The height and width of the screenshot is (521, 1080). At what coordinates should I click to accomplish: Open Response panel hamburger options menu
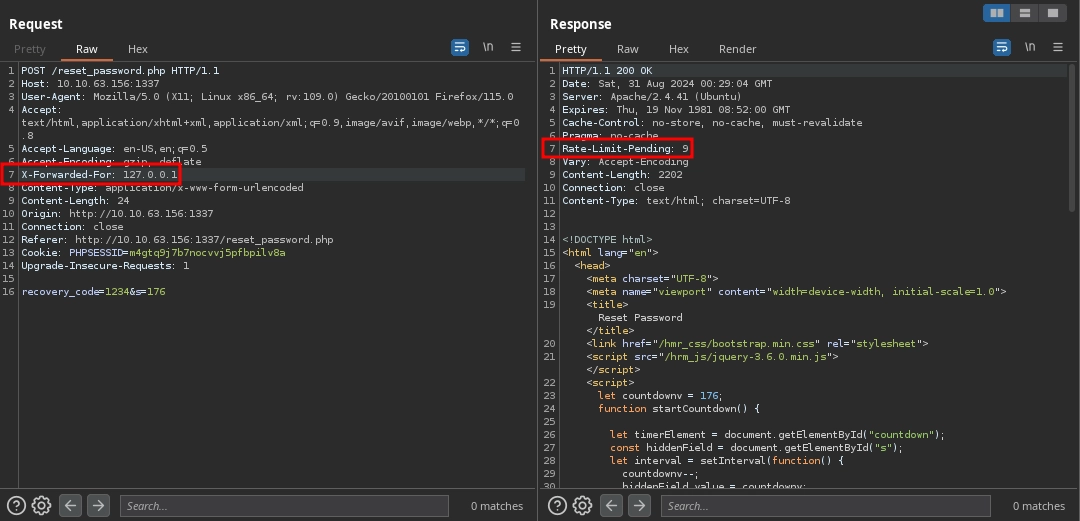tap(1057, 47)
